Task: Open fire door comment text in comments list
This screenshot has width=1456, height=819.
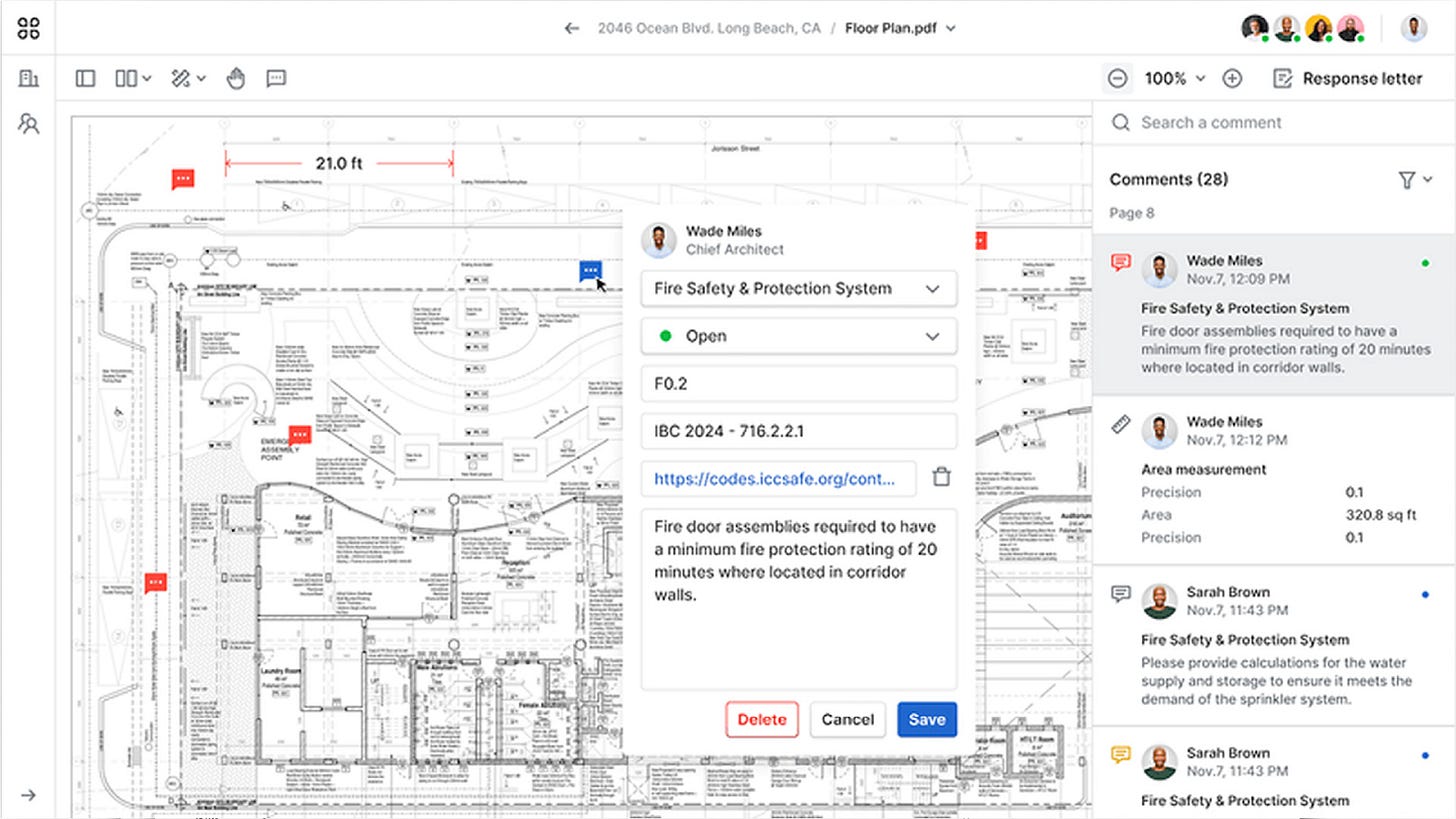Action: click(x=1285, y=349)
